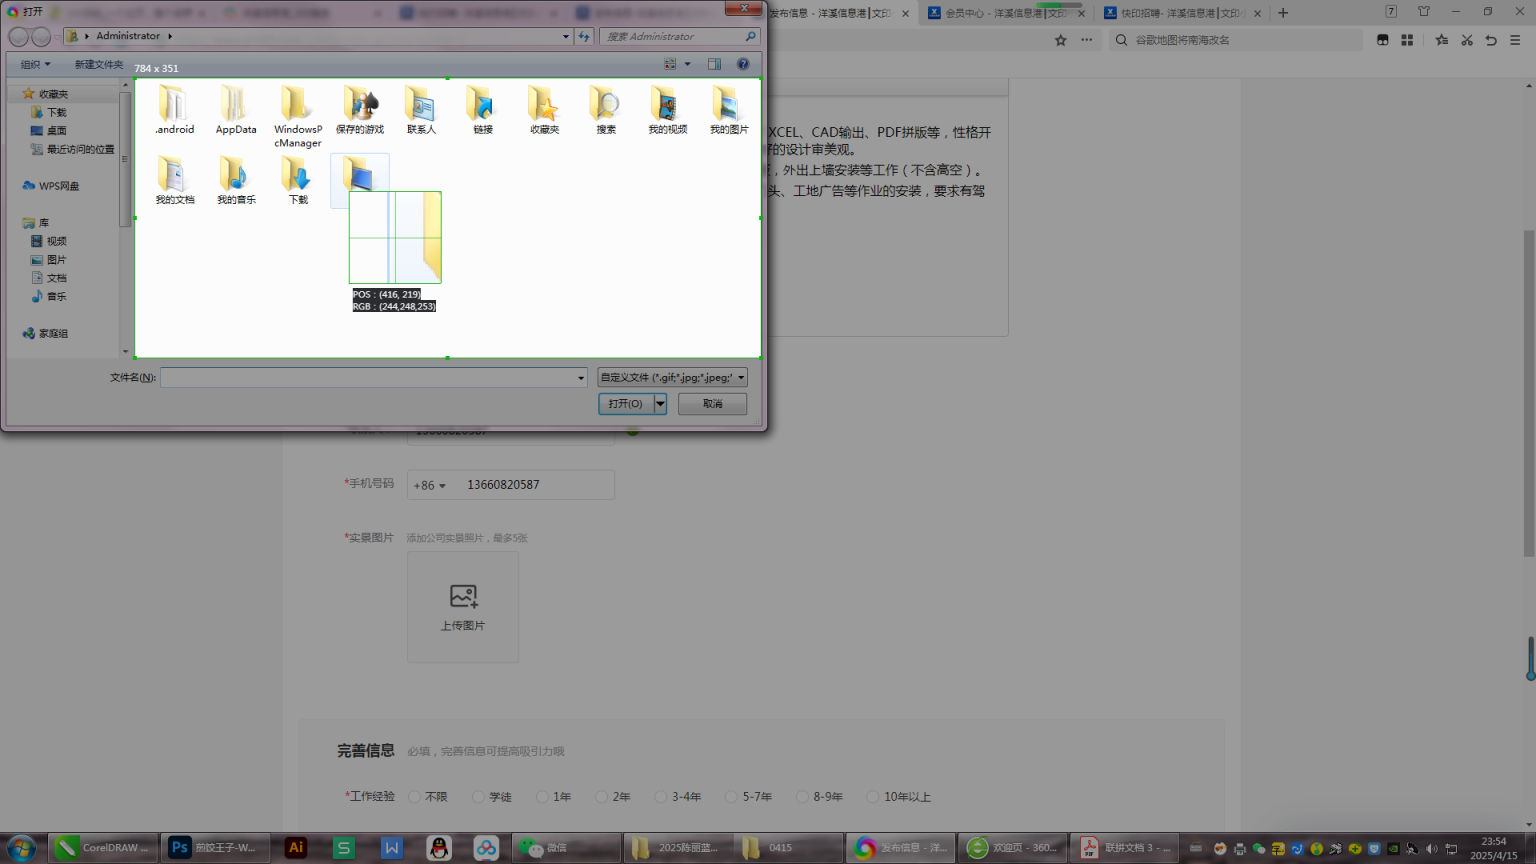Select the .android folder
The image size is (1536, 864).
[175, 110]
